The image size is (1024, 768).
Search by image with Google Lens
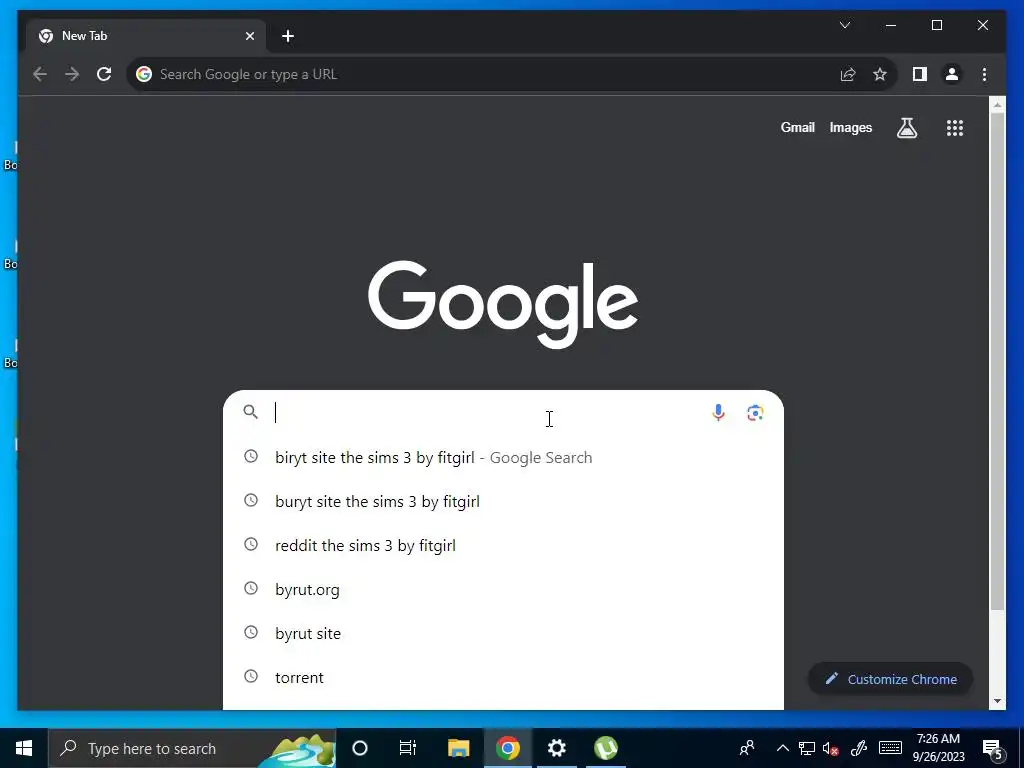pyautogui.click(x=755, y=413)
